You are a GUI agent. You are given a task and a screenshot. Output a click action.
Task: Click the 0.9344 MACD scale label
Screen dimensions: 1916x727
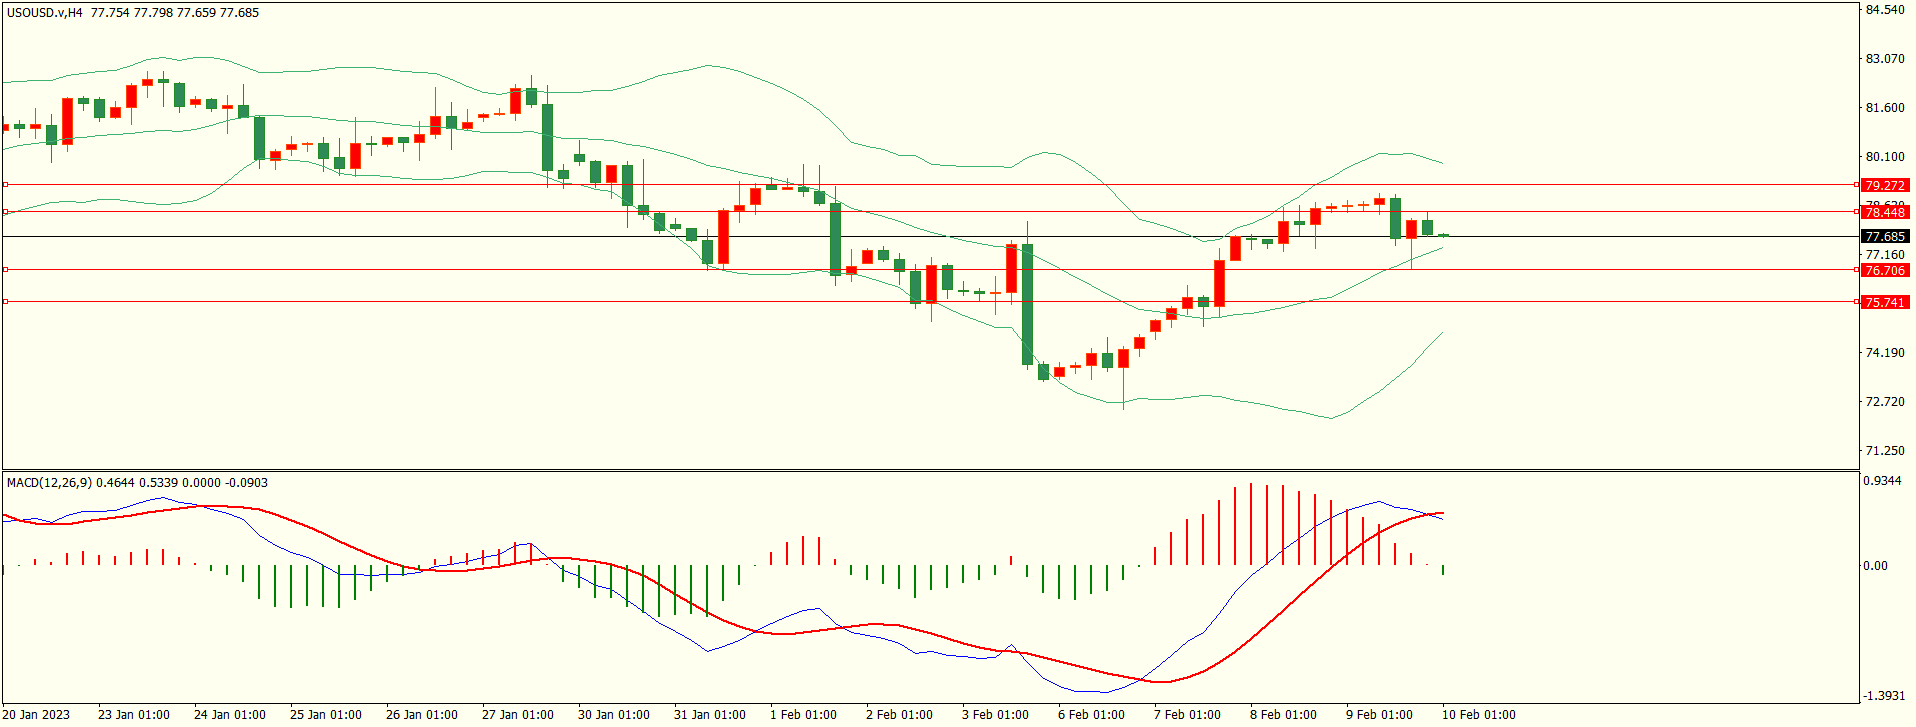[x=1882, y=481]
